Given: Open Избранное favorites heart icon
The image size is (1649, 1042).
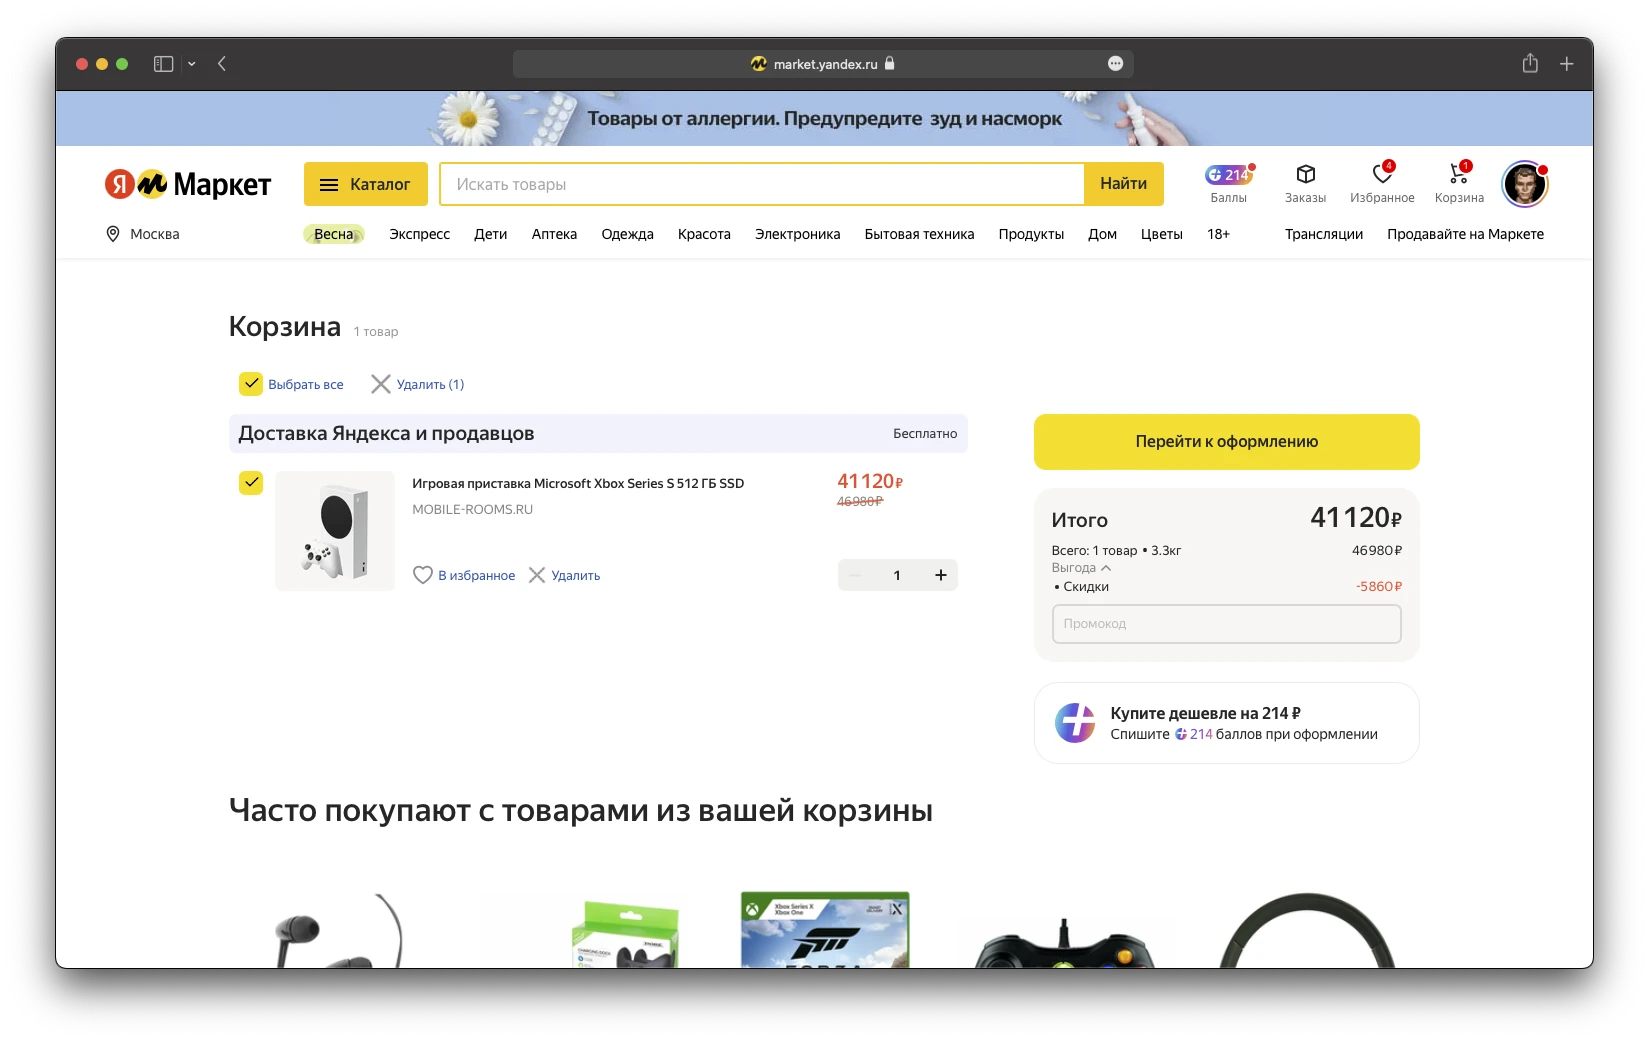Looking at the screenshot, I should click(x=1381, y=175).
